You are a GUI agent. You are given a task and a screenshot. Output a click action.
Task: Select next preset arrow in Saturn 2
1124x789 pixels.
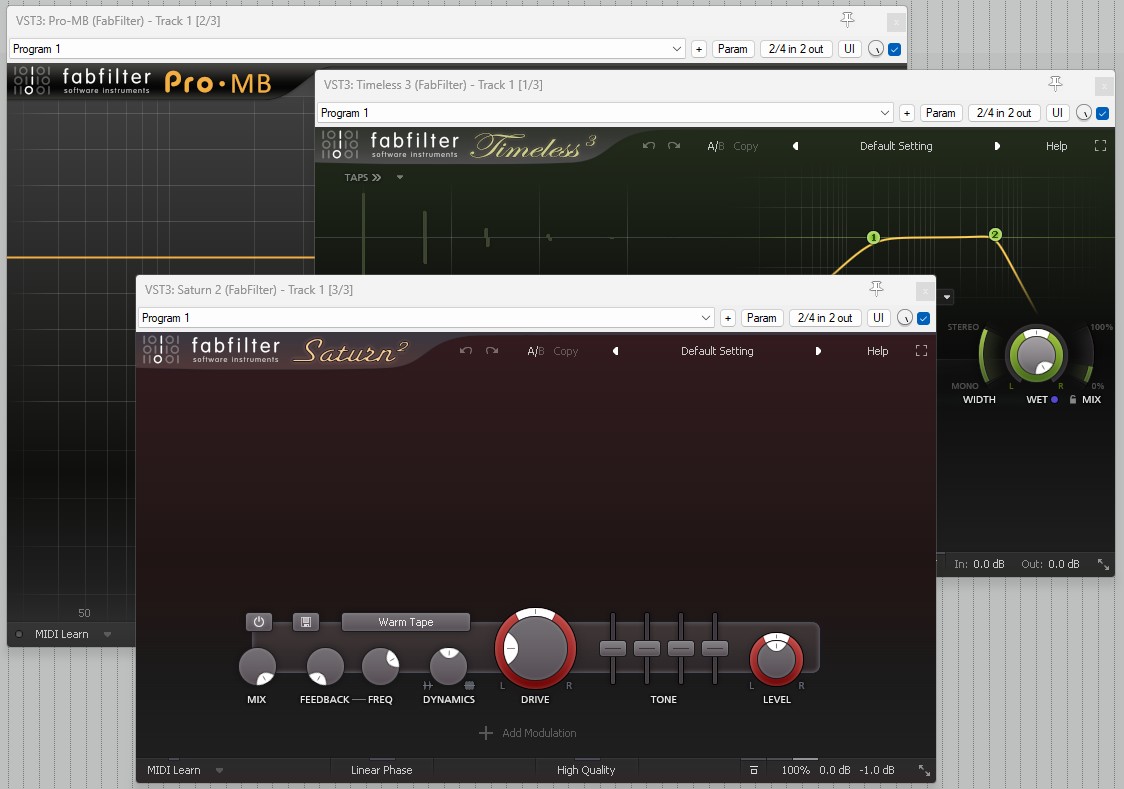818,351
